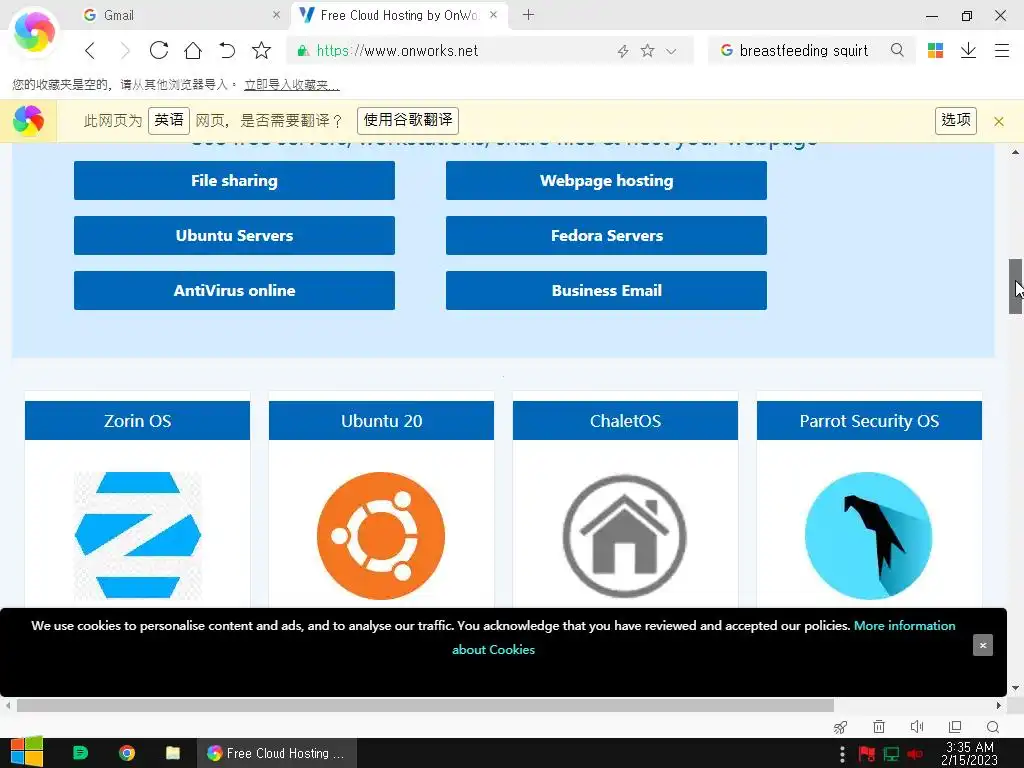Open the browser hamburger menu
Image resolution: width=1024 pixels, height=768 pixels.
click(x=1002, y=50)
